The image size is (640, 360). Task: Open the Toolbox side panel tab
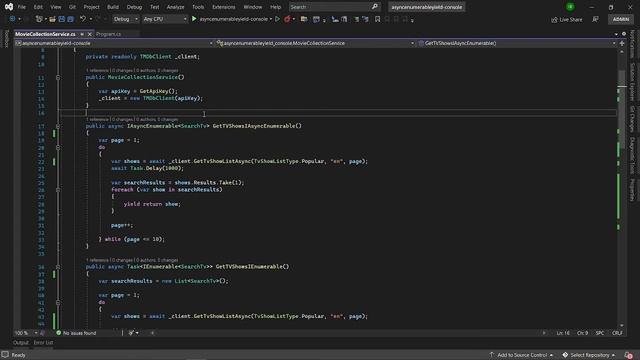(6, 39)
